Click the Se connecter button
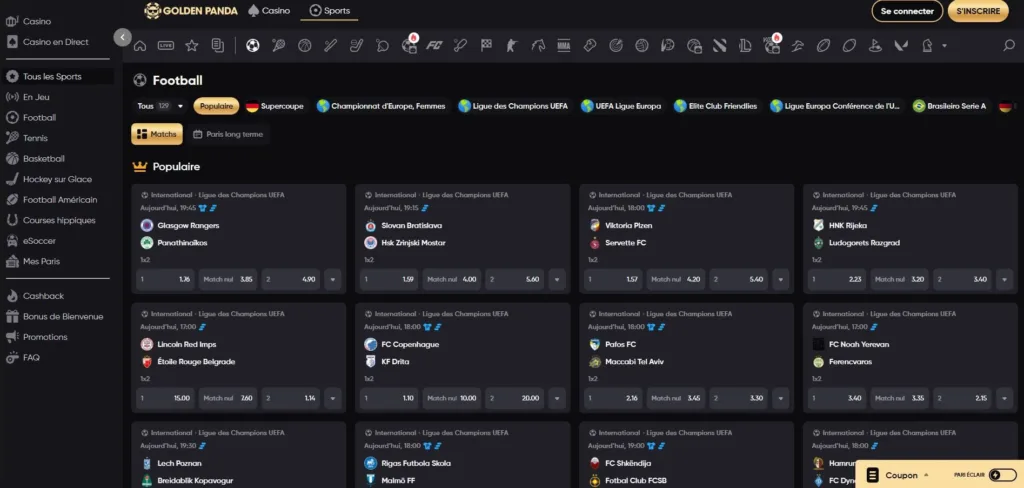This screenshot has height=488, width=1024. click(x=907, y=11)
